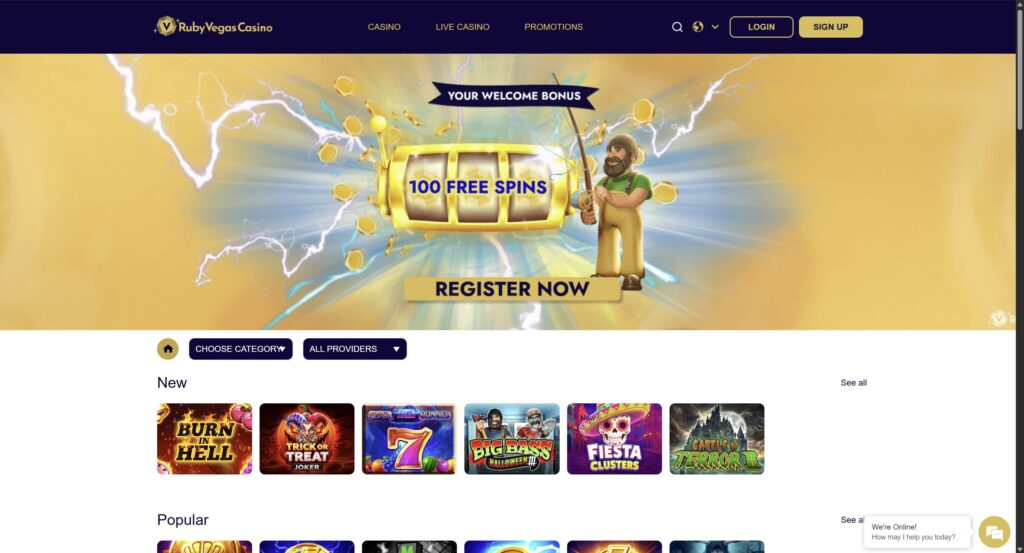Open the Super Seven slot thumbnail
The width and height of the screenshot is (1024, 553).
coord(409,439)
